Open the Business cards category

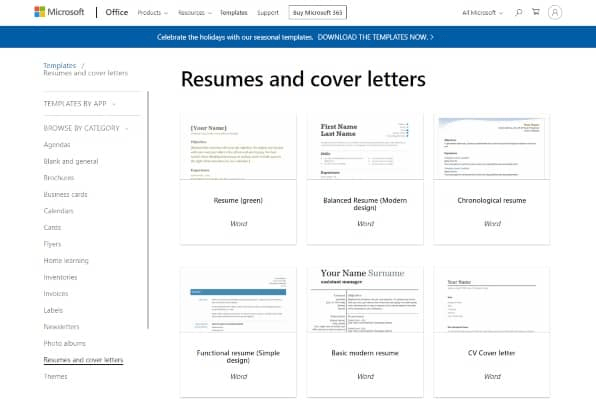[65, 194]
